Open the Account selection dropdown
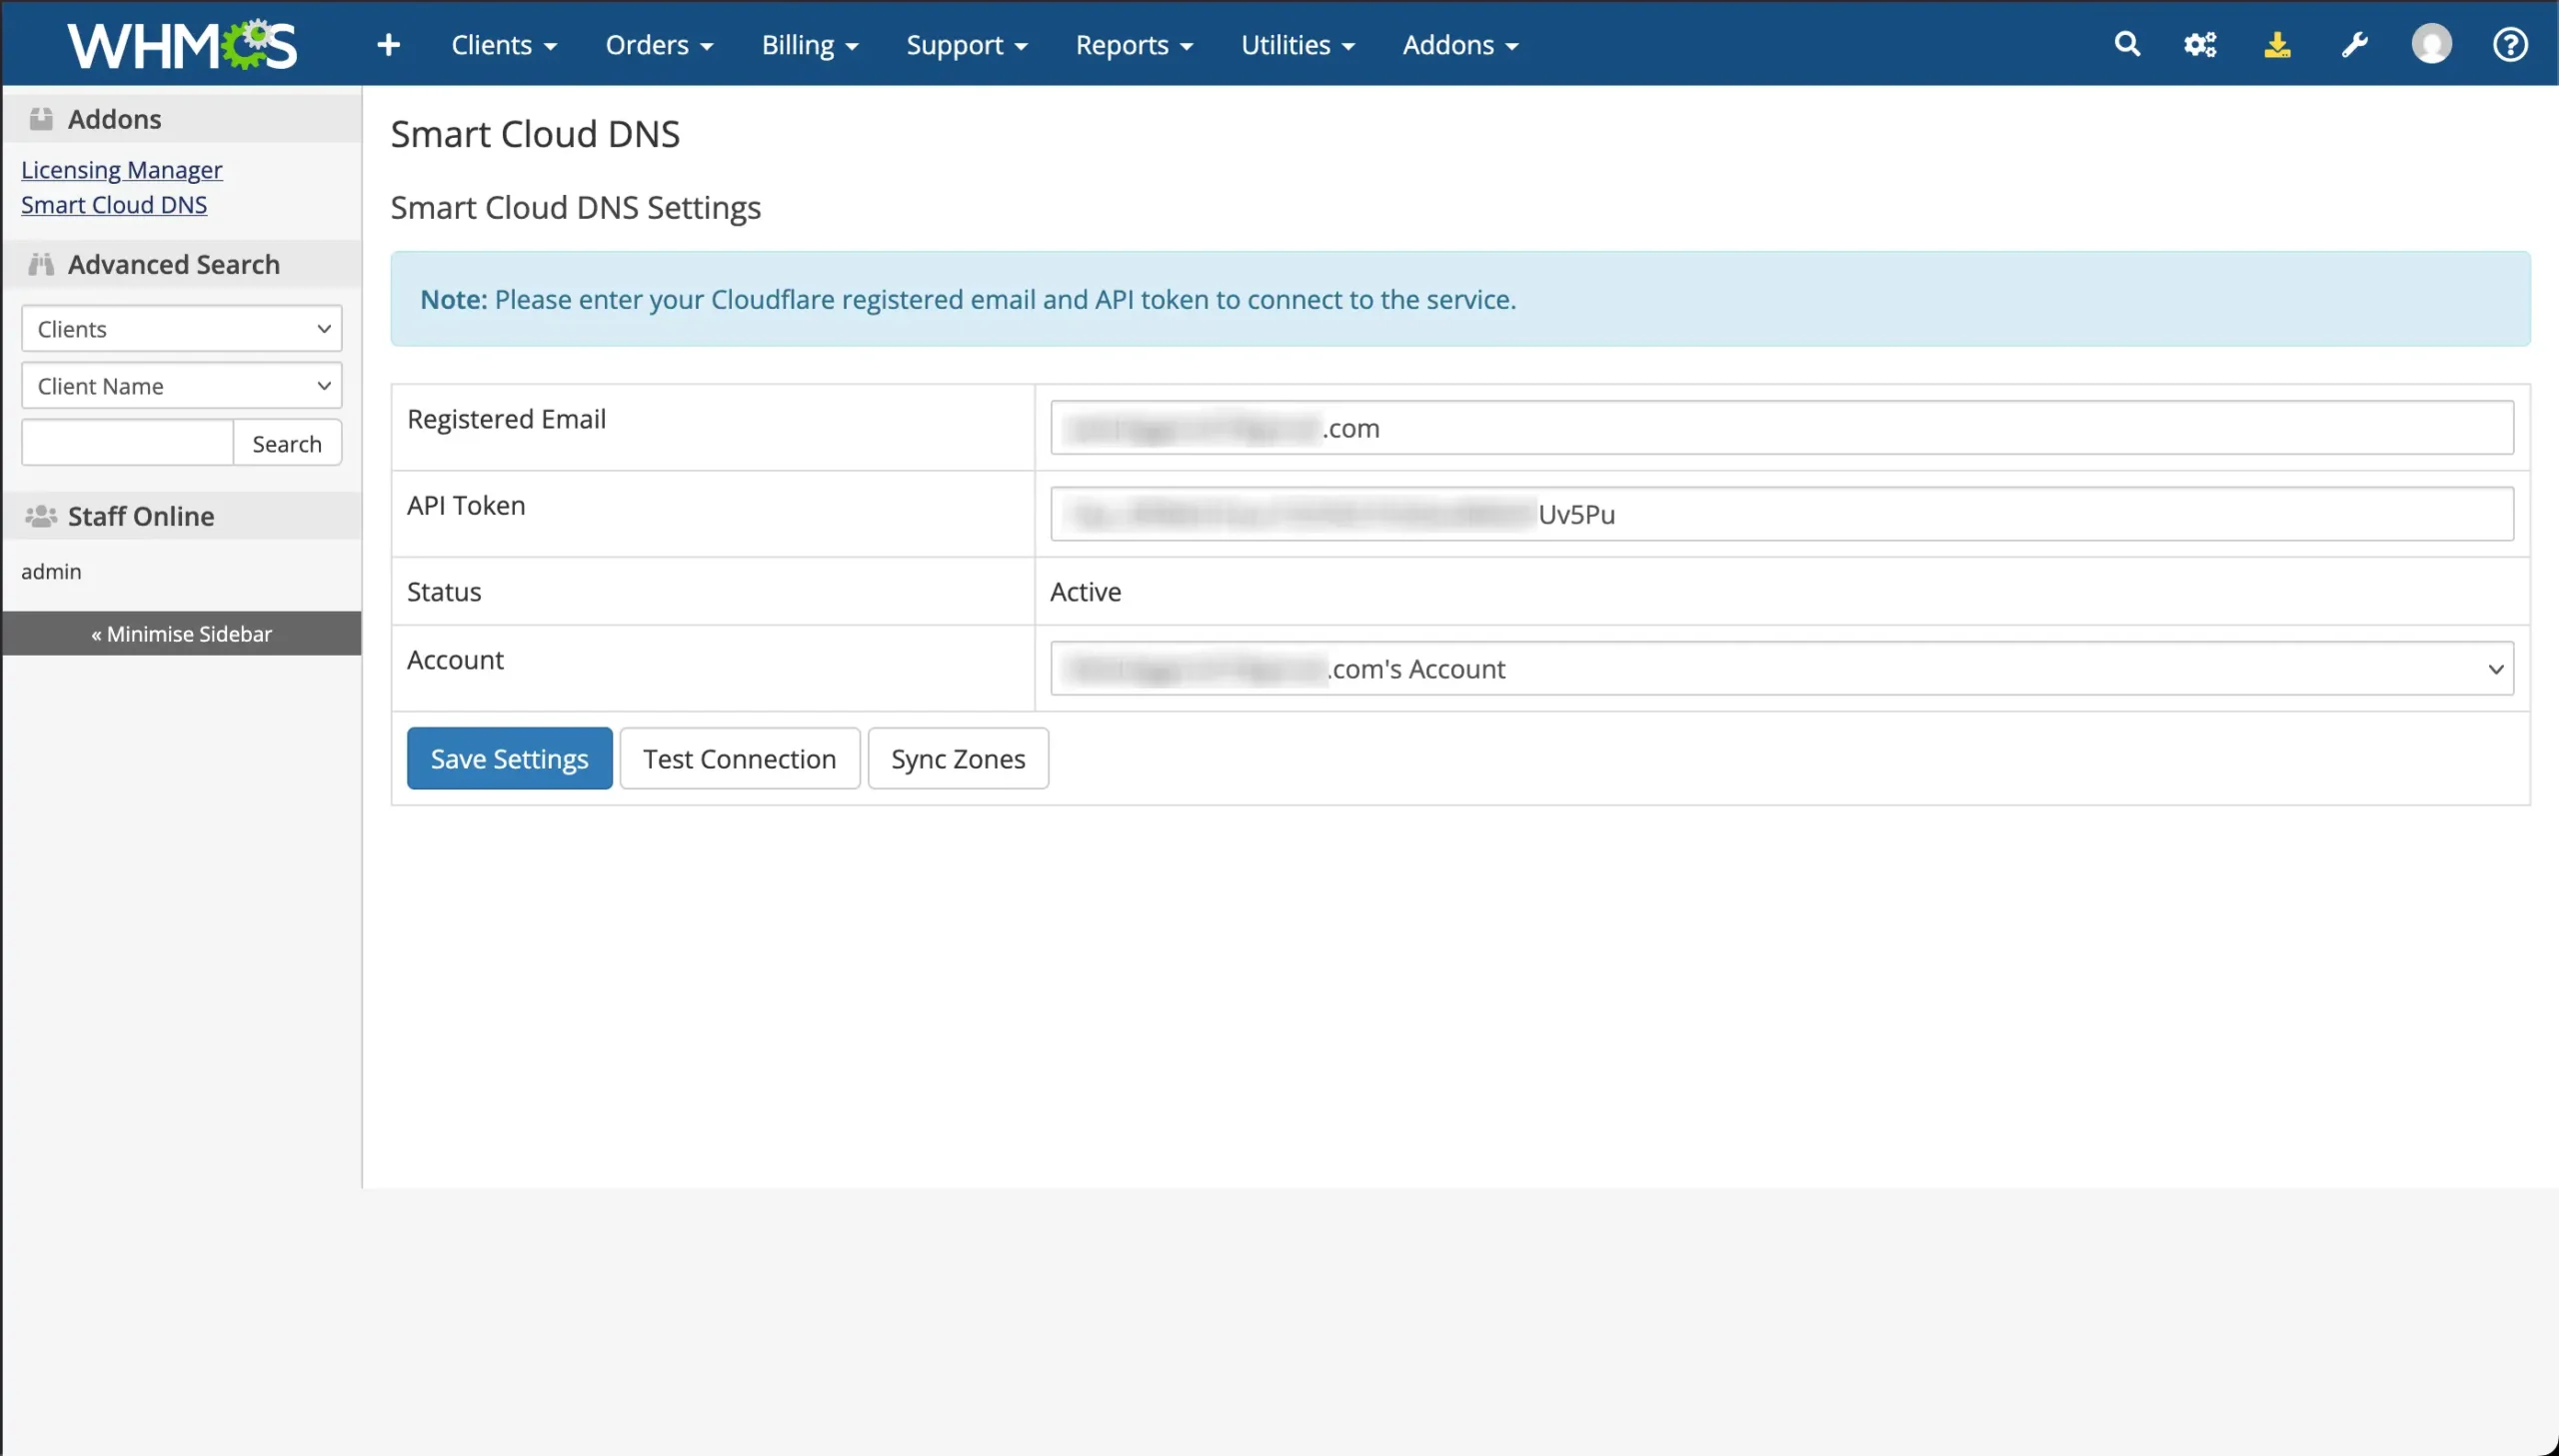The image size is (2559, 1456). [x=1781, y=669]
